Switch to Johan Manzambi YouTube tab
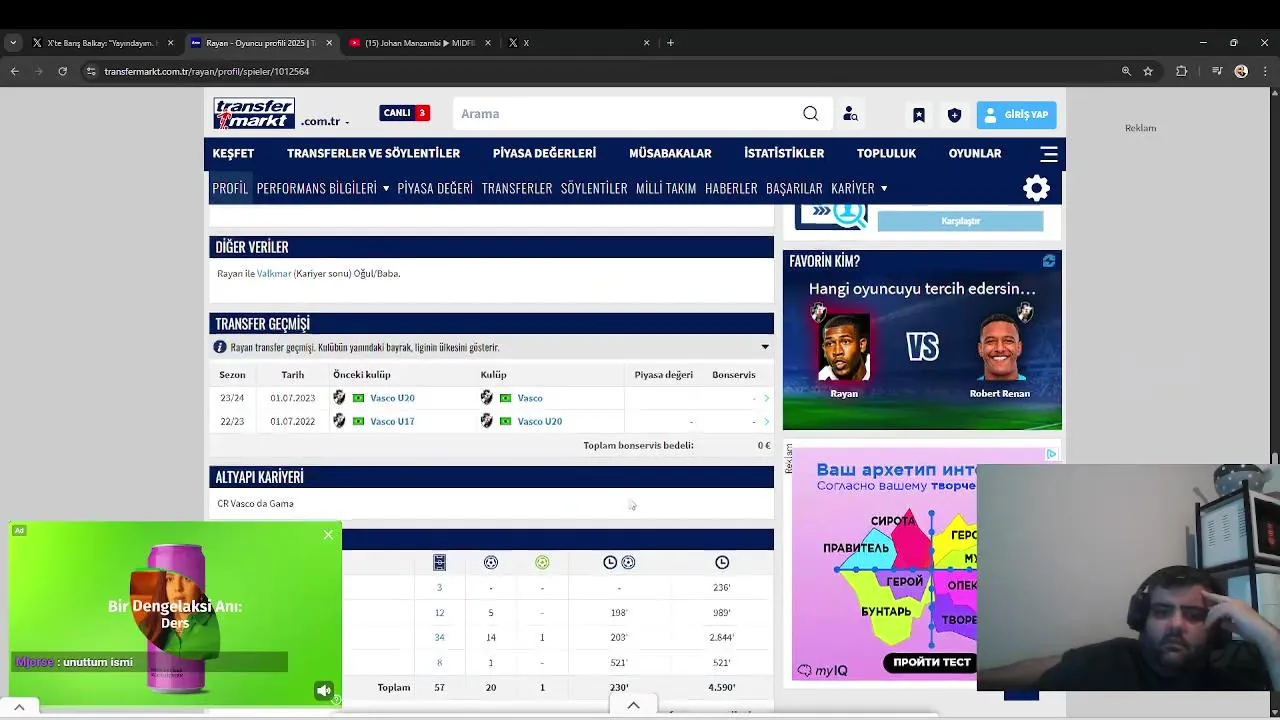The image size is (1280, 720). pyautogui.click(x=420, y=43)
